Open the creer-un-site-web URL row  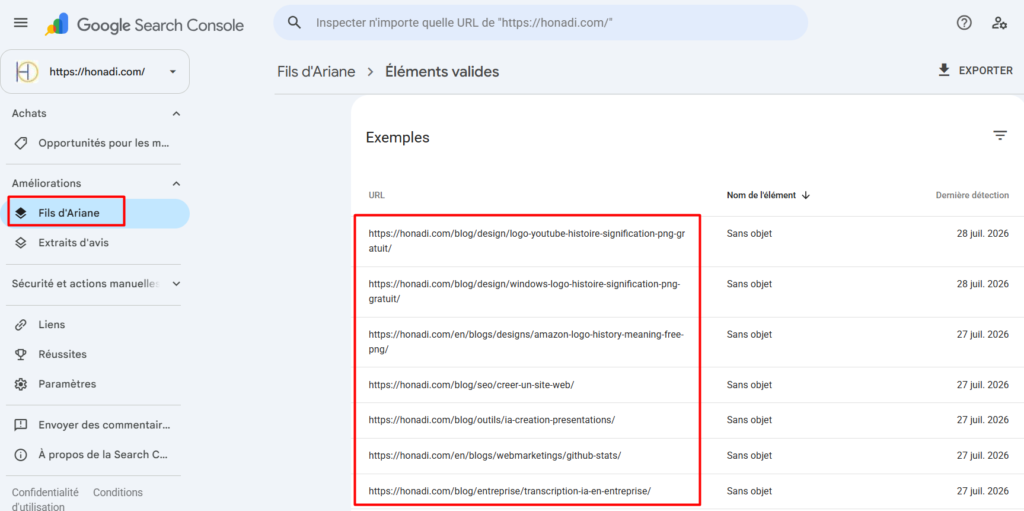pyautogui.click(x=471, y=385)
